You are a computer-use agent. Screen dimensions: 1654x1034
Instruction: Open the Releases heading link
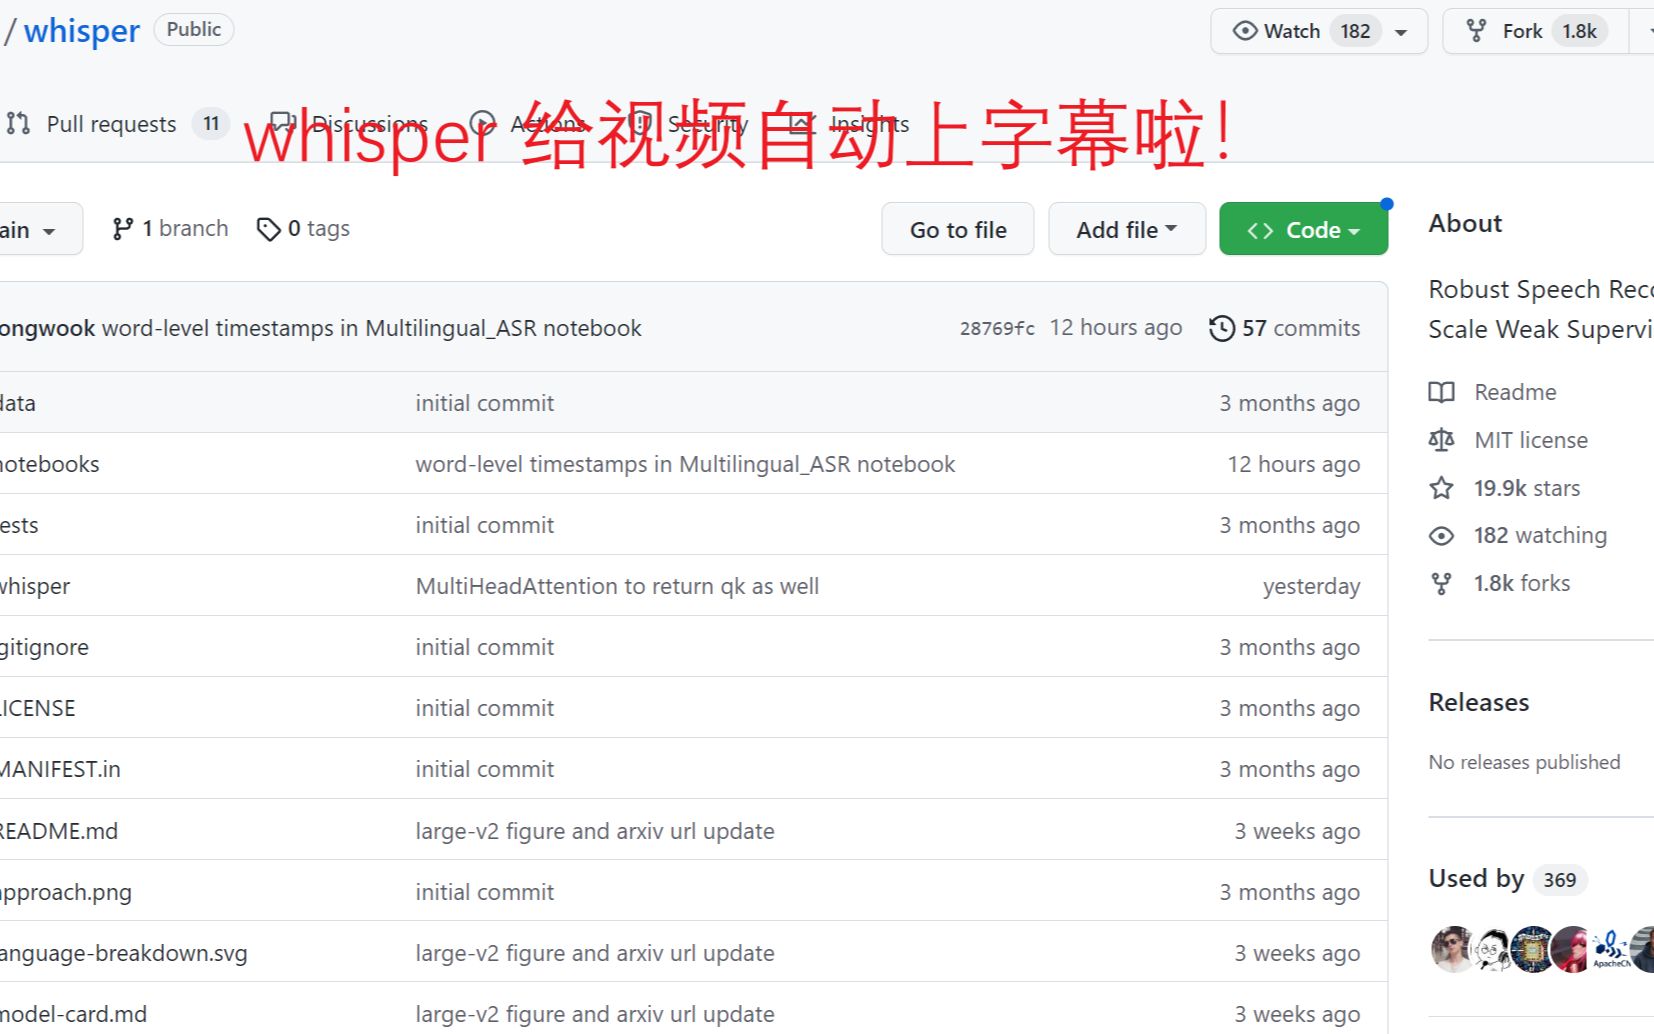click(1479, 702)
